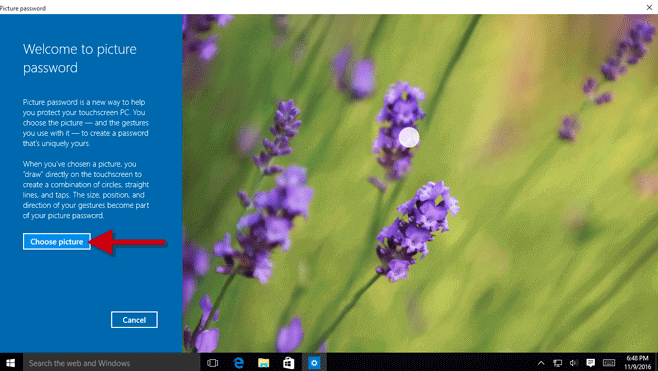
Task: Open the Store app on the taskbar
Action: coord(289,363)
